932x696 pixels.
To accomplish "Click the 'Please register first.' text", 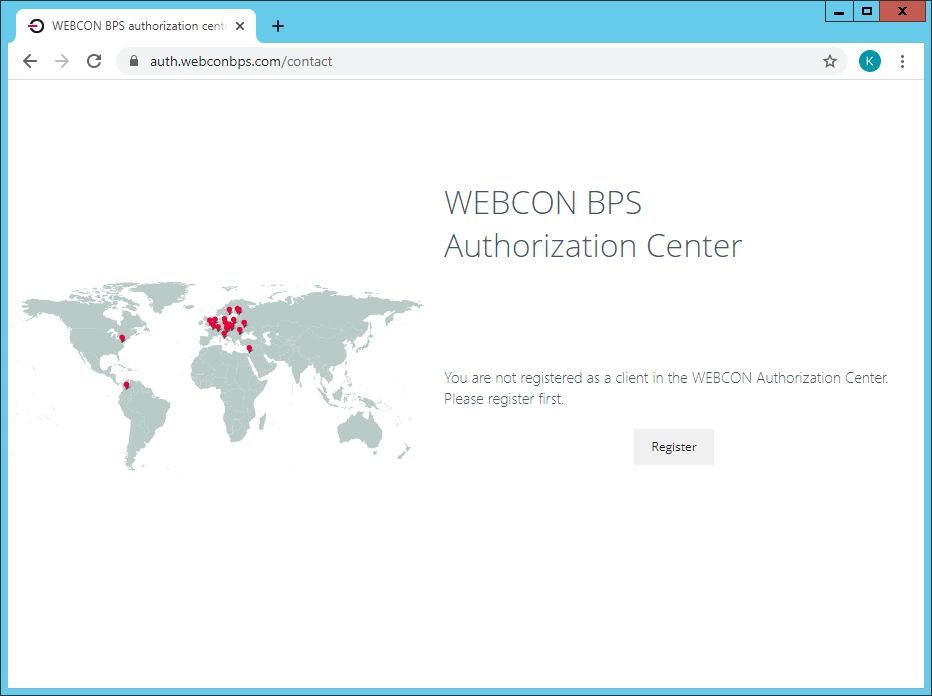I will 504,399.
